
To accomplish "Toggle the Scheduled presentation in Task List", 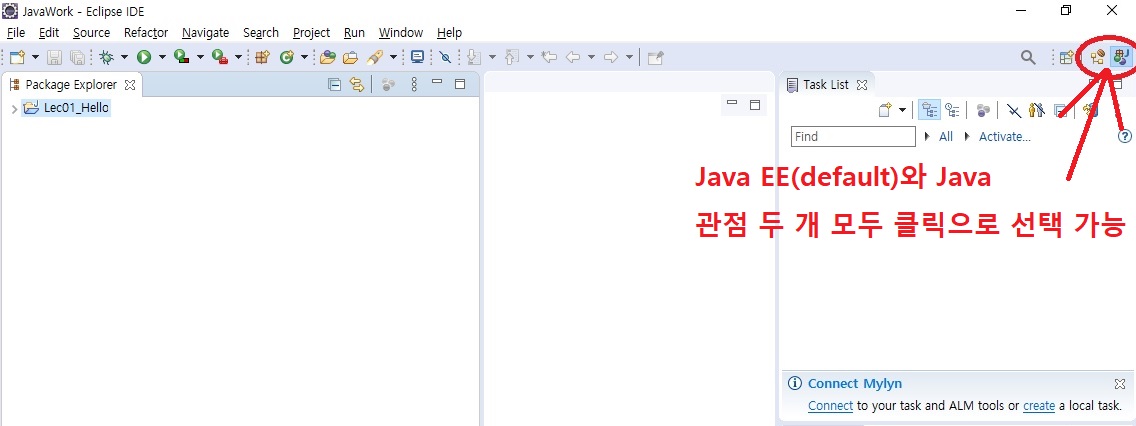I will 952,110.
